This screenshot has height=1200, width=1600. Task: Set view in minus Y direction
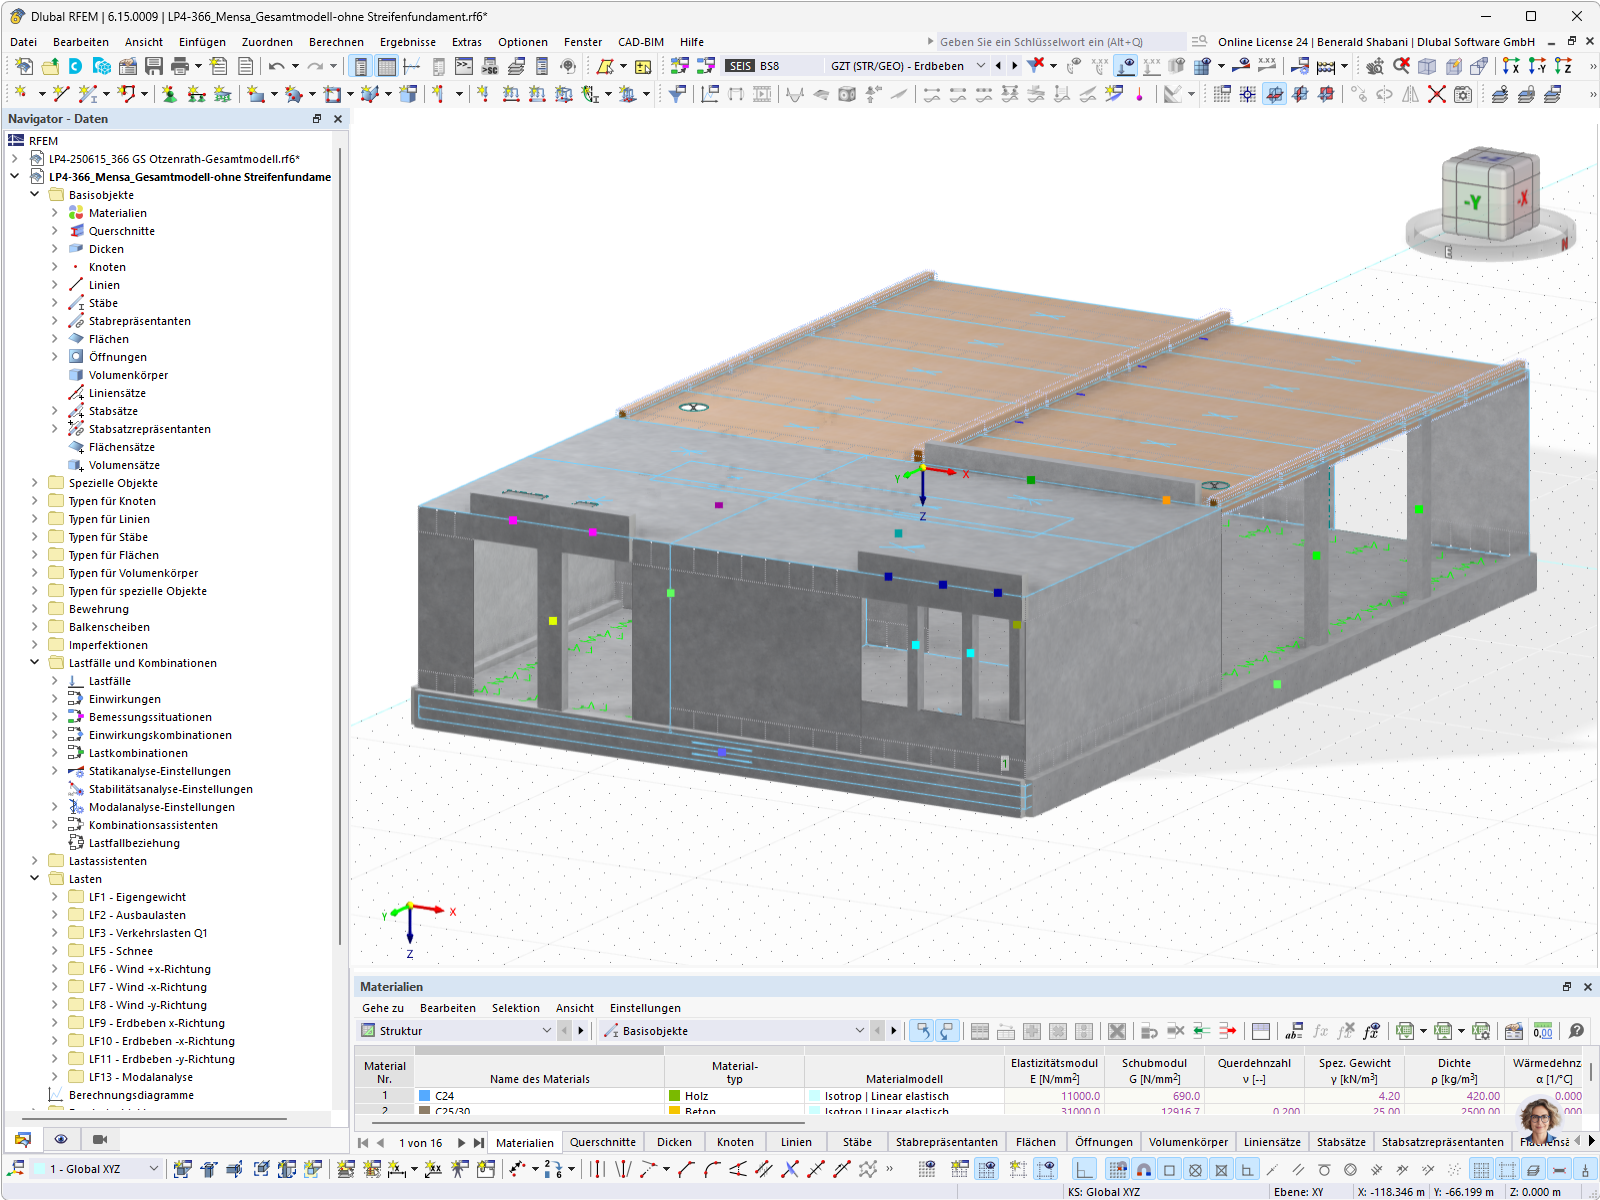pos(1537,66)
